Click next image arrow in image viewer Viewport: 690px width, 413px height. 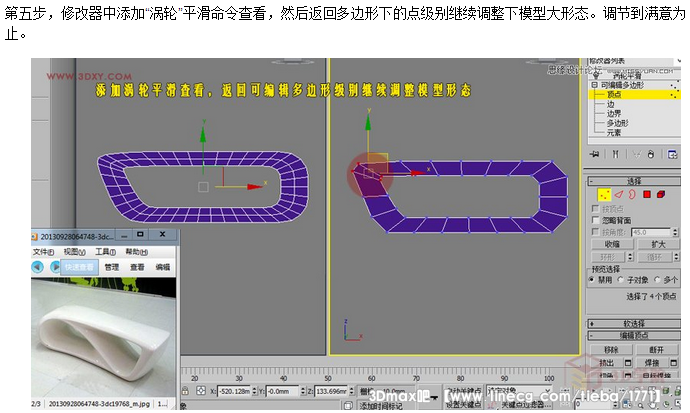pos(55,267)
